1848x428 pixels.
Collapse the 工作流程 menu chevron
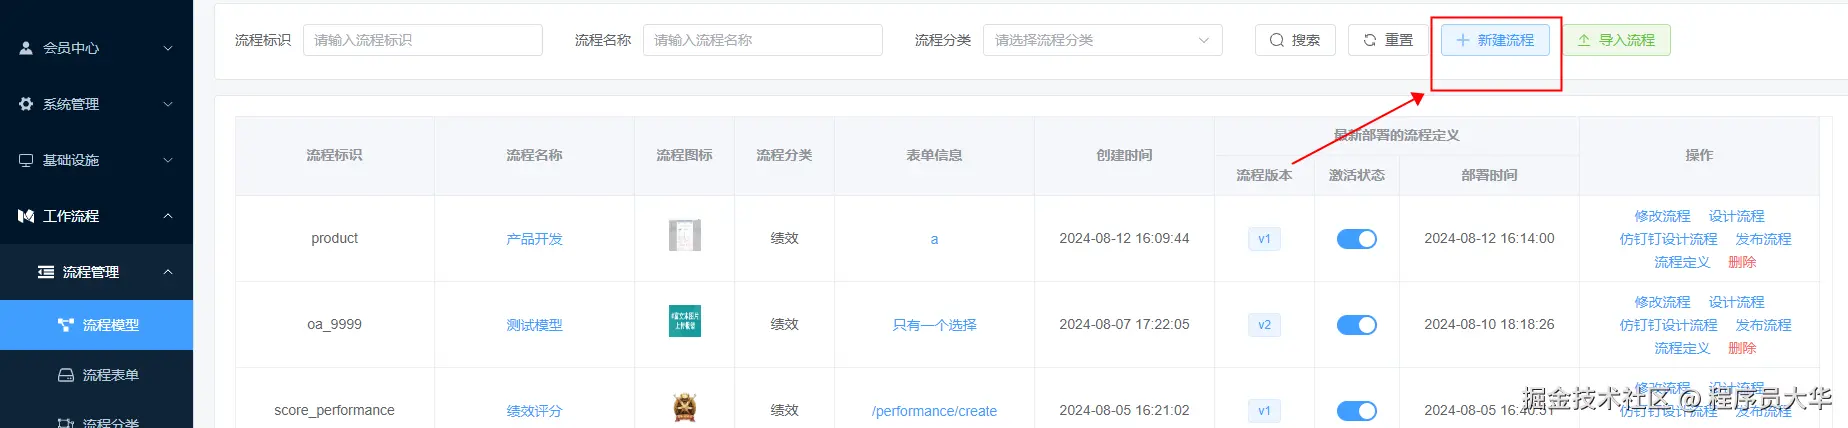168,216
